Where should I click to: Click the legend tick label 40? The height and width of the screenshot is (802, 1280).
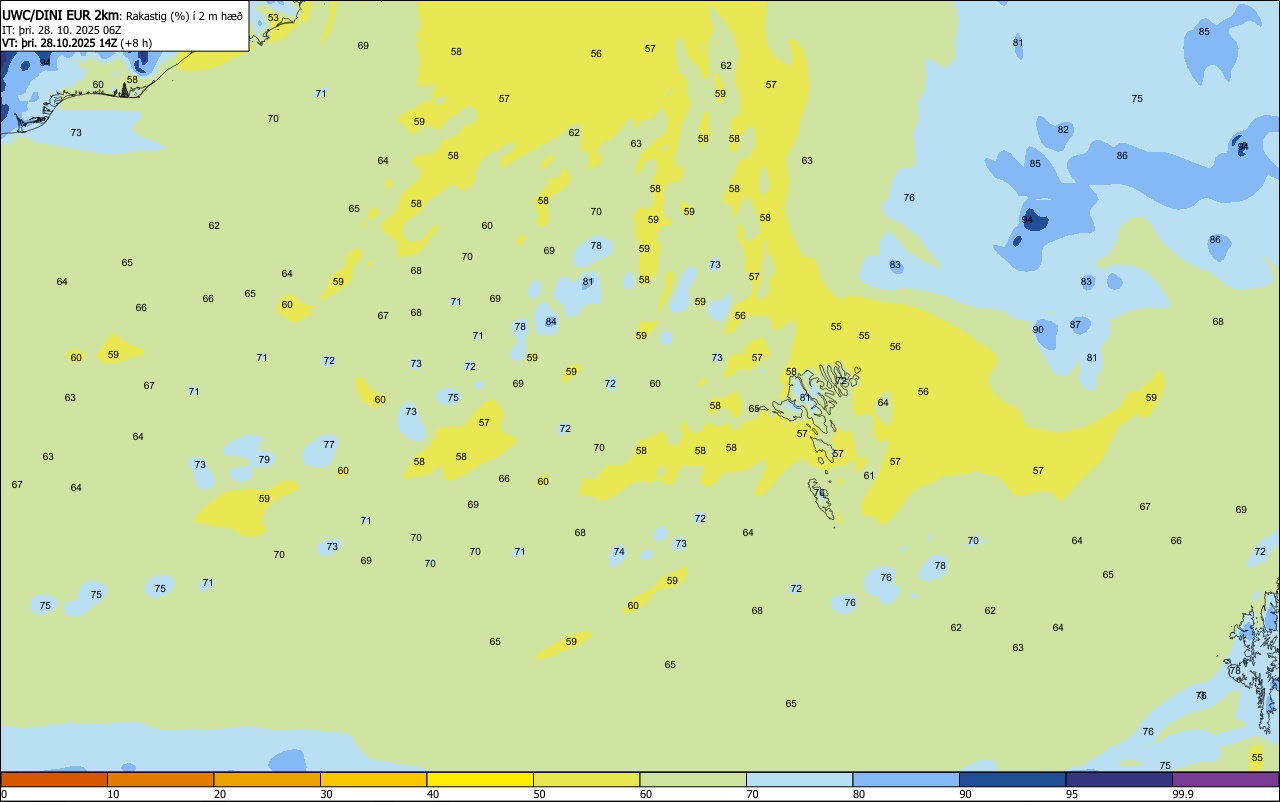tap(432, 794)
